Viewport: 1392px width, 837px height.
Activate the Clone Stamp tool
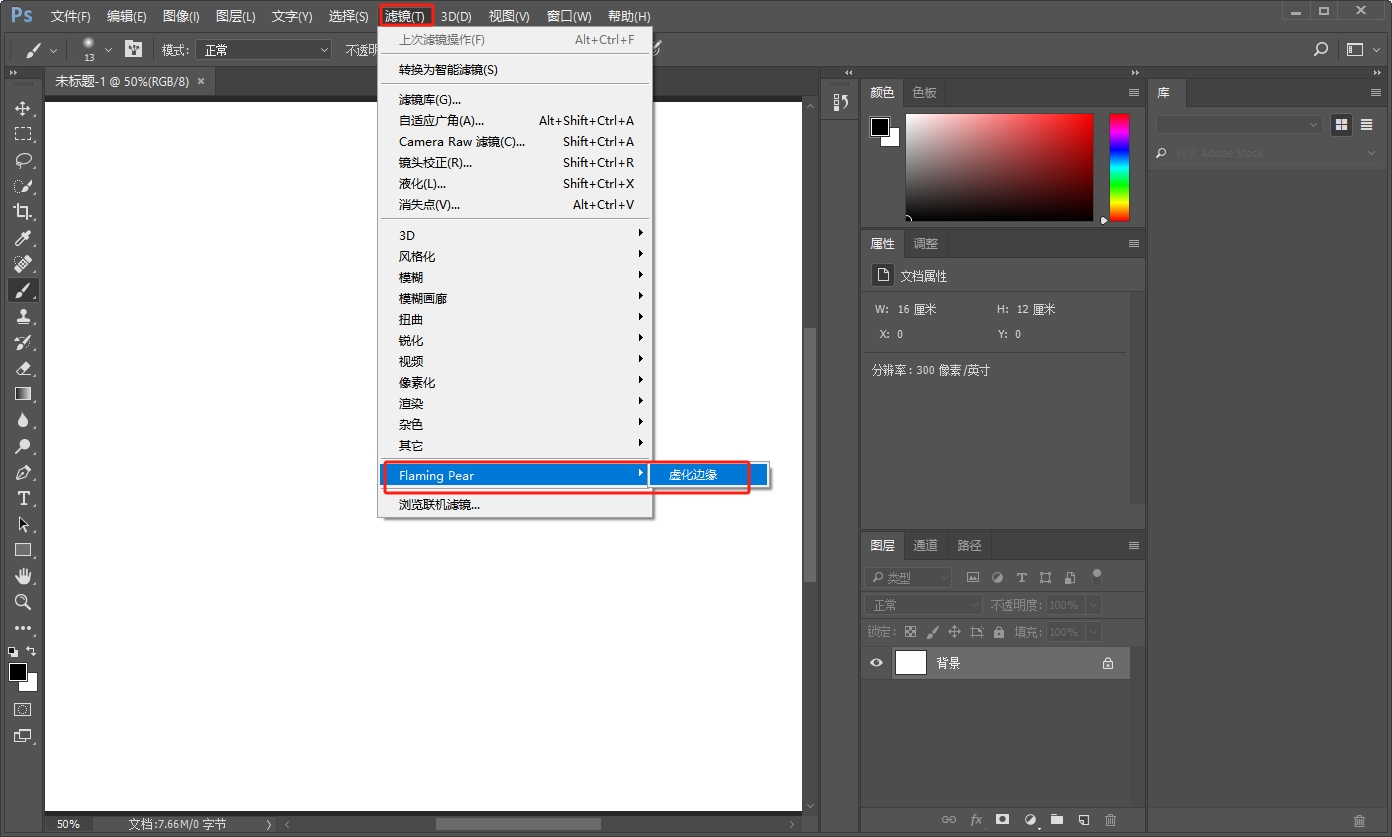24,316
